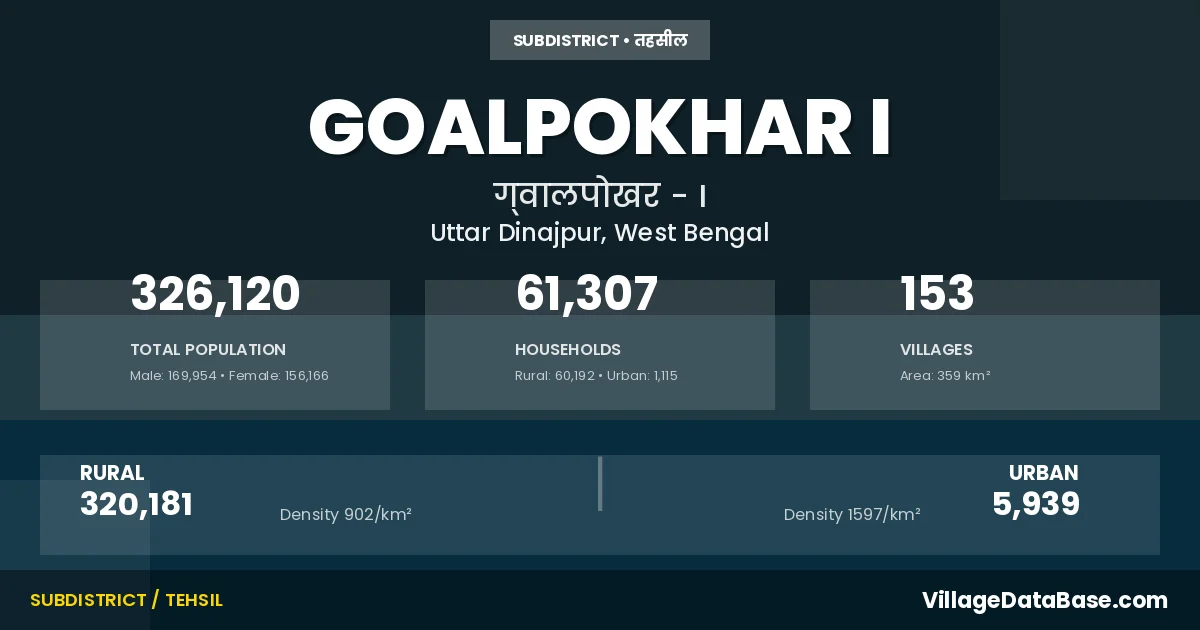Click the Area: 359 km² text

coord(945,376)
